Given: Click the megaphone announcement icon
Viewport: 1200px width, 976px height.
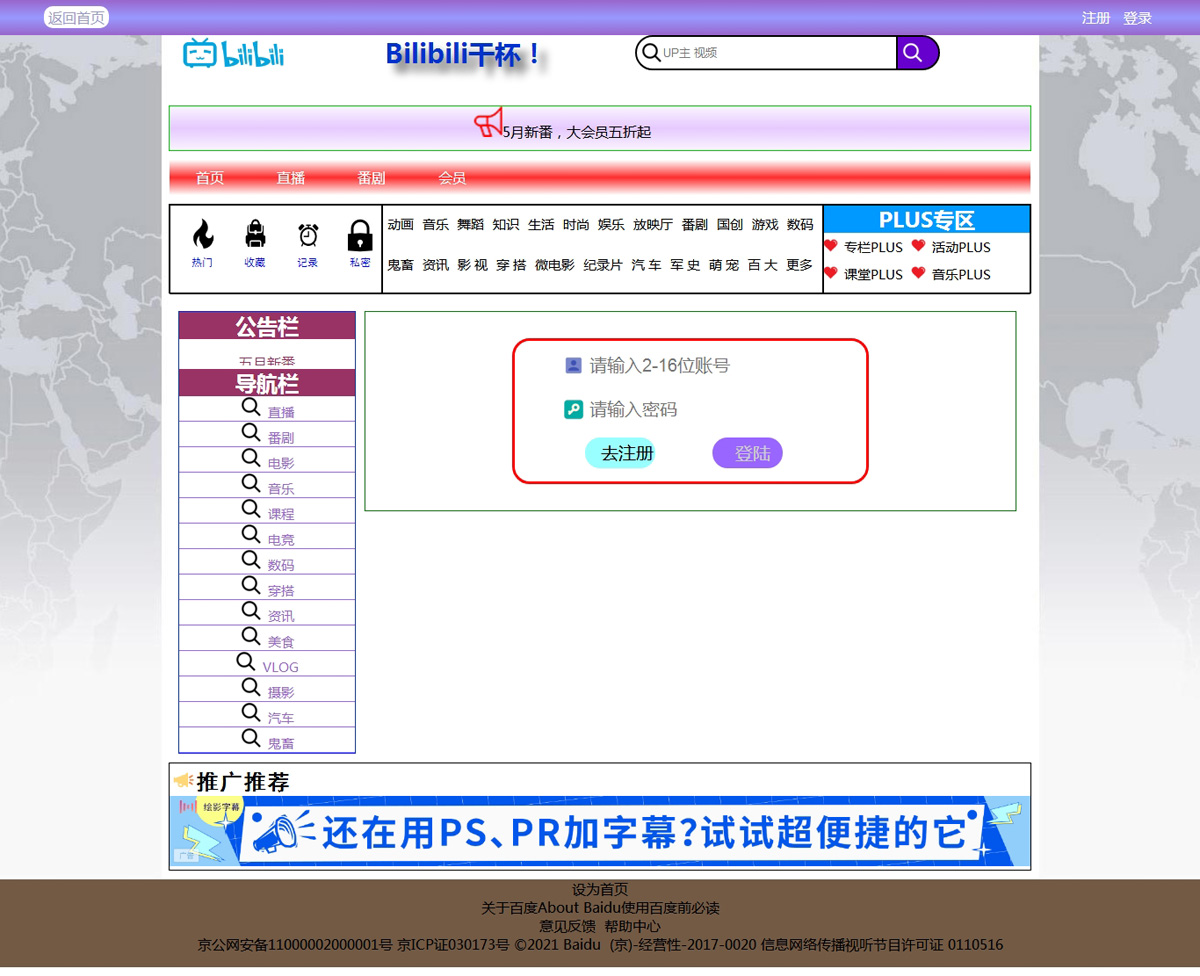Looking at the screenshot, I should (488, 122).
